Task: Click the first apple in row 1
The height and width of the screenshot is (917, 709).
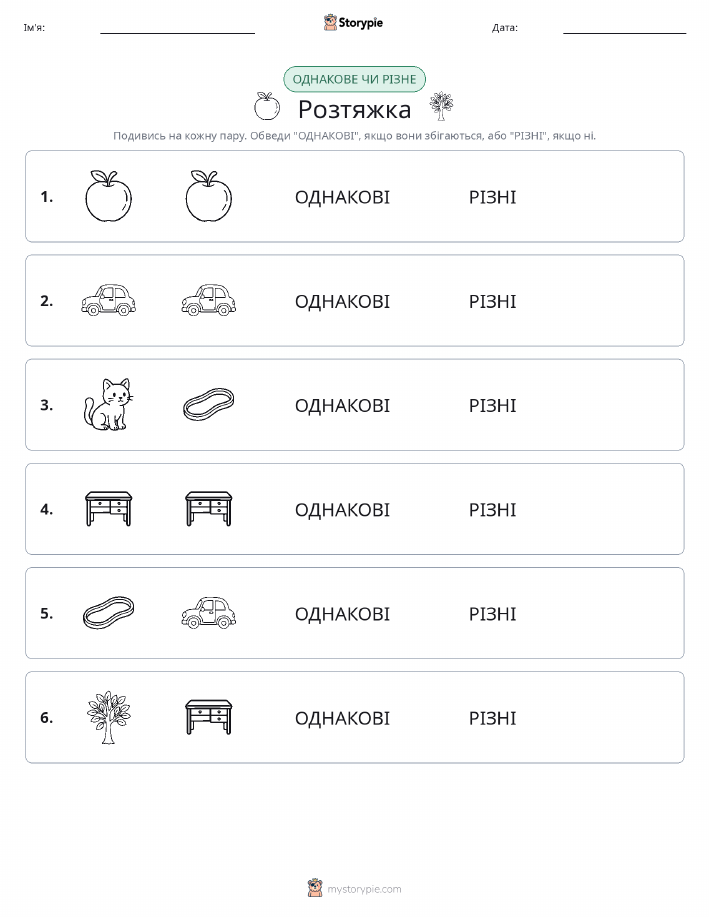Action: [x=108, y=196]
